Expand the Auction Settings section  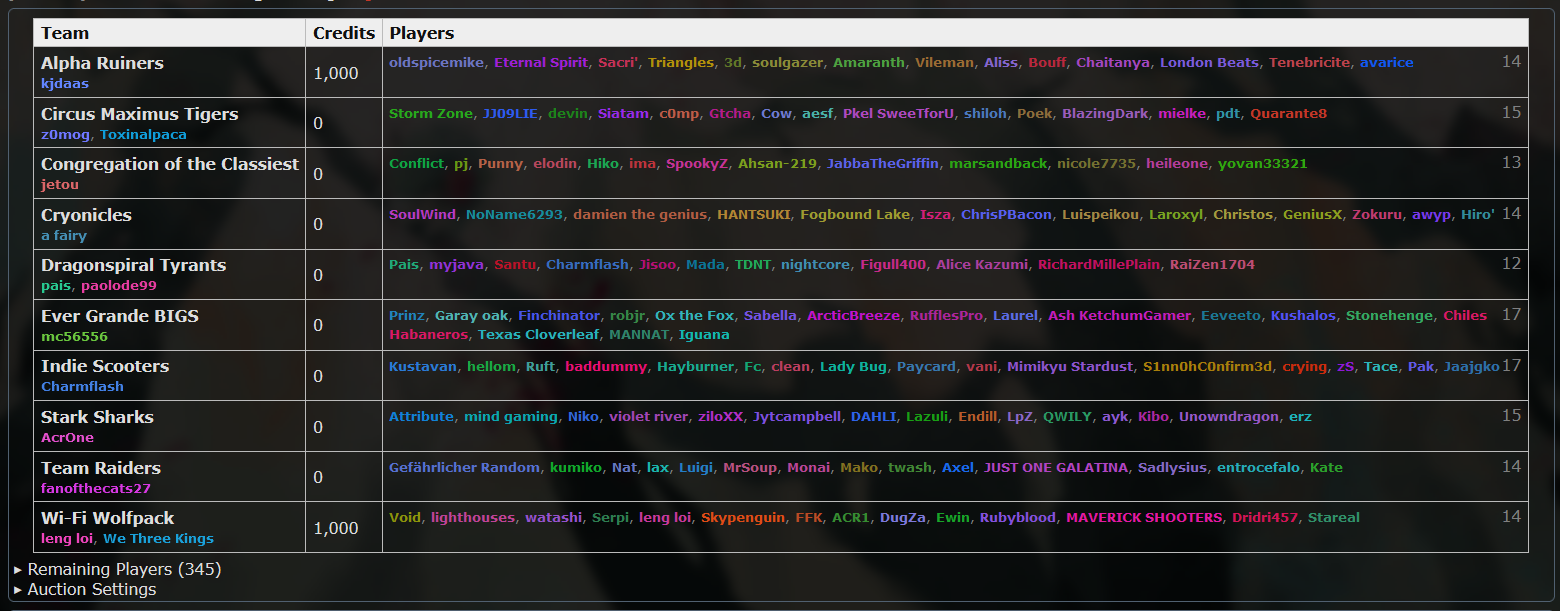[x=86, y=590]
